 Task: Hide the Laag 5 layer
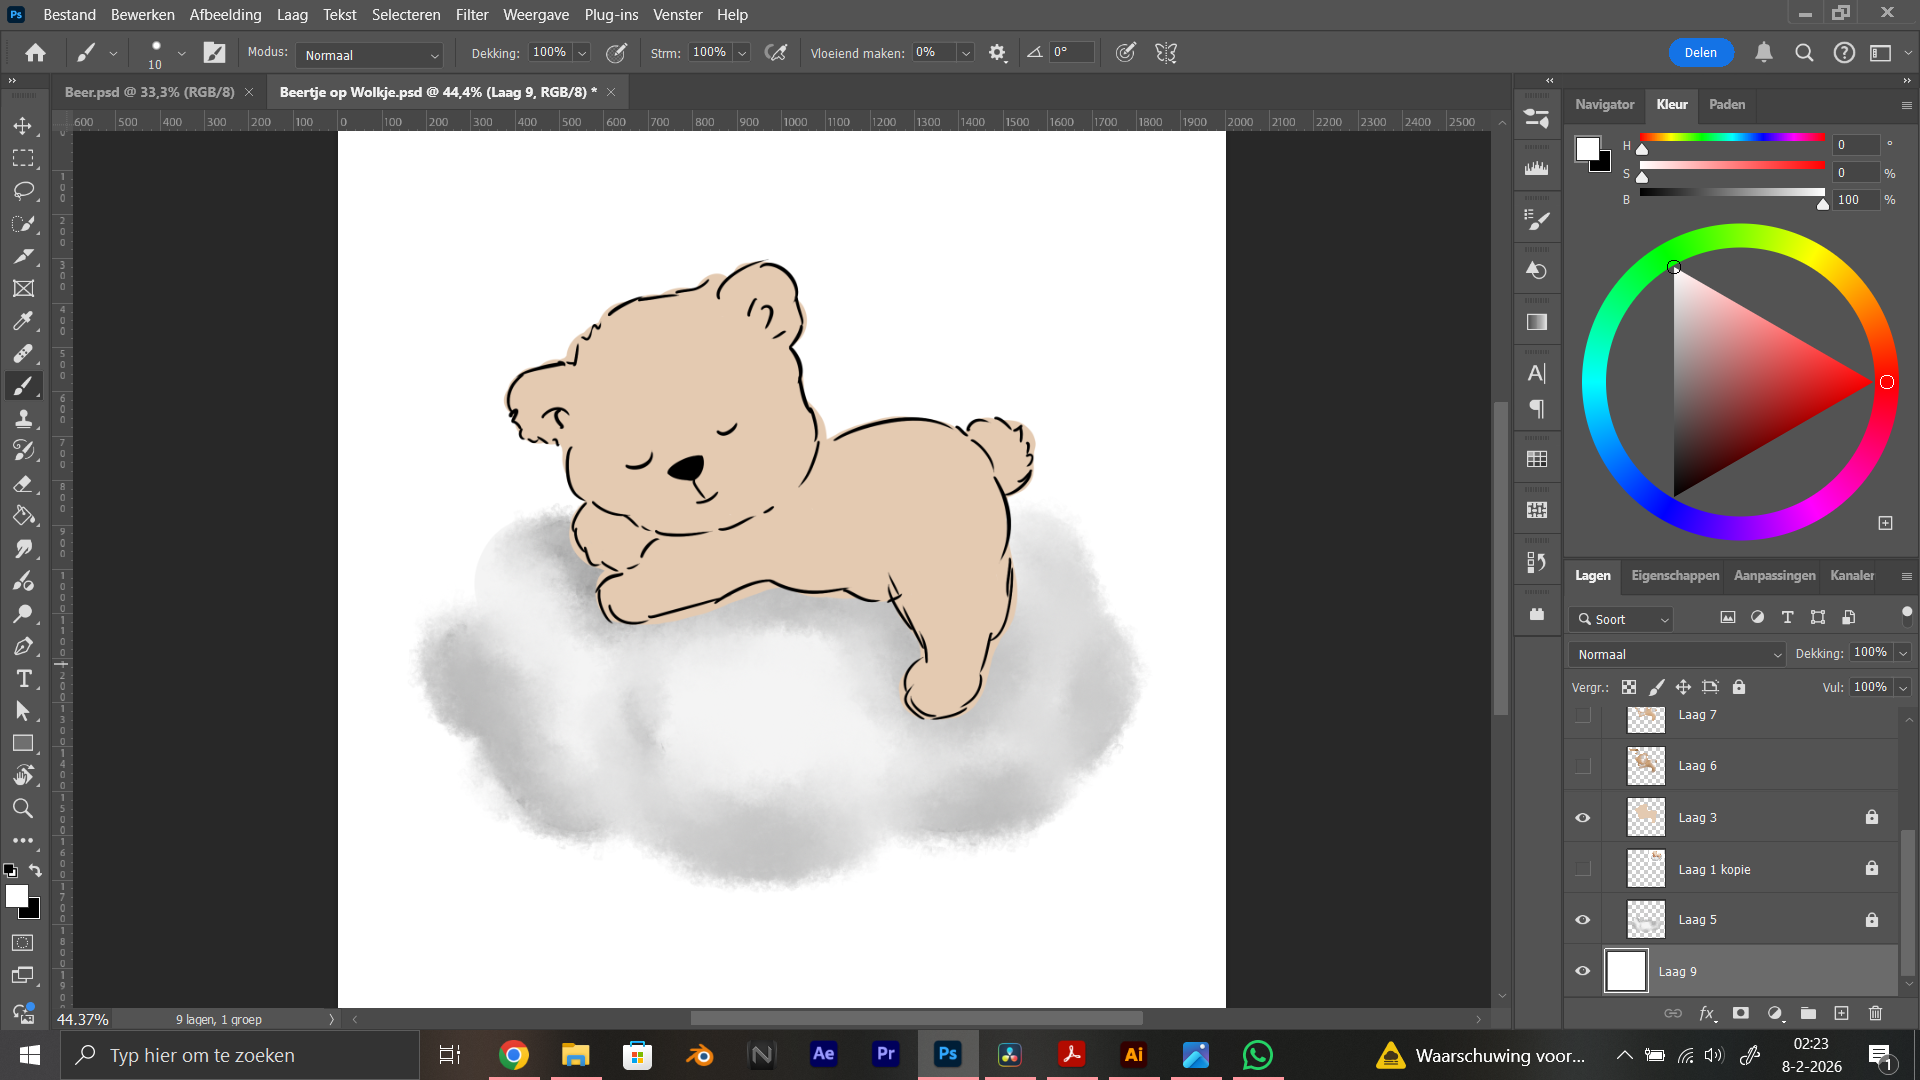1582,920
